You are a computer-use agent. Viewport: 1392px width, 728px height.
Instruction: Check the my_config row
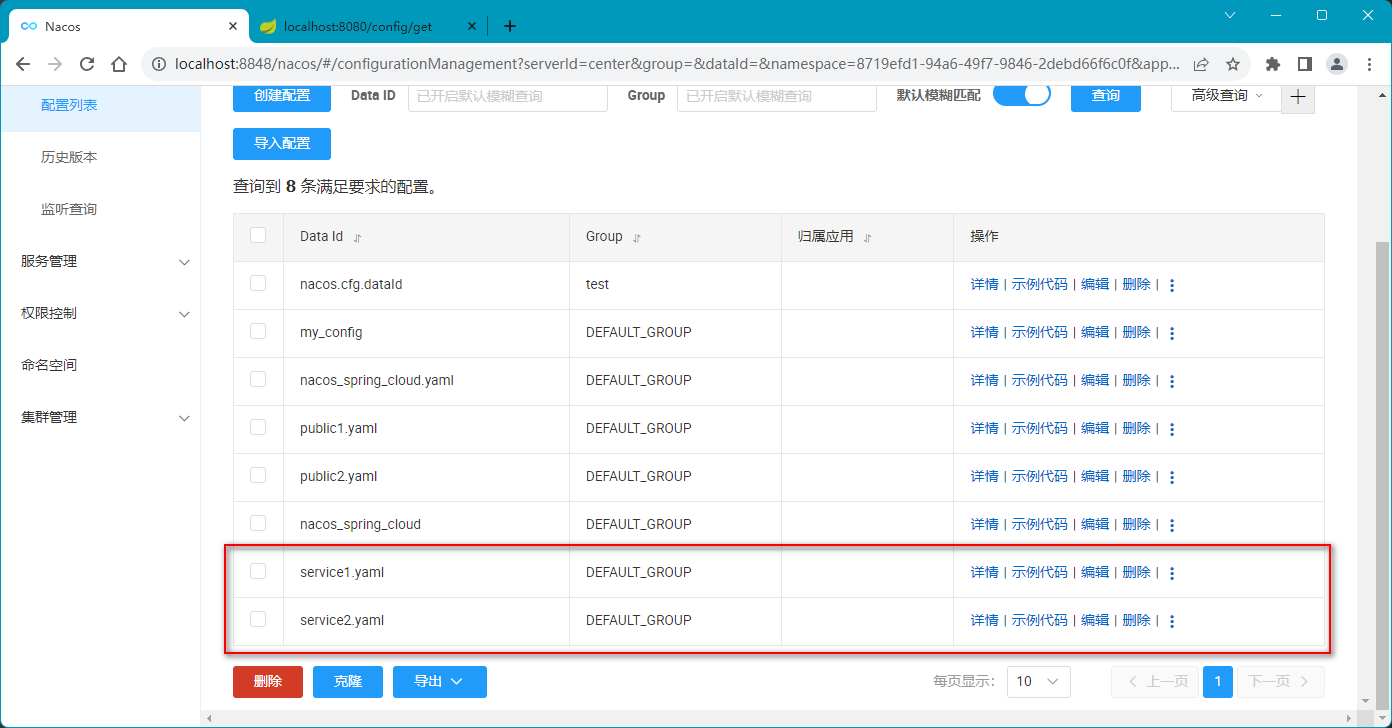pos(258,331)
